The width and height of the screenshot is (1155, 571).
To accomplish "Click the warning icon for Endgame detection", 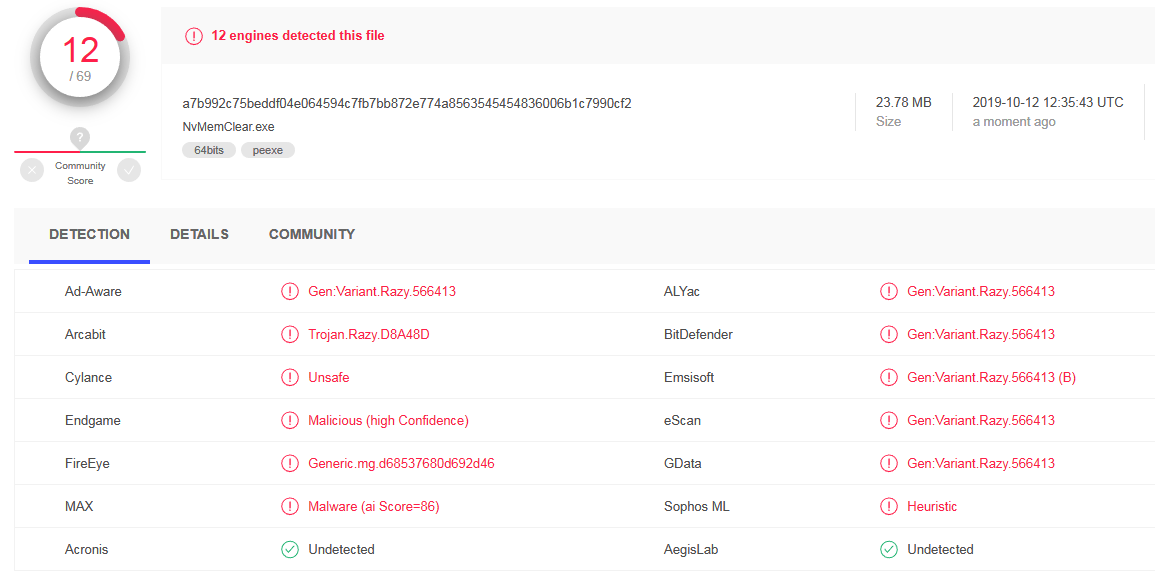I will [x=289, y=421].
